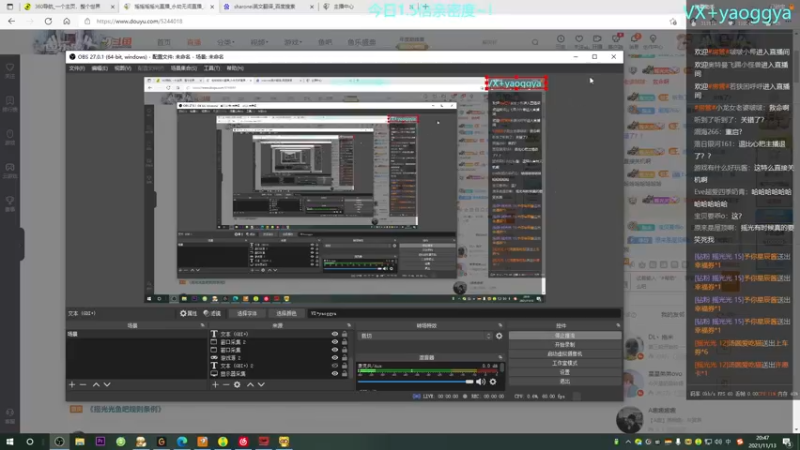The height and width of the screenshot is (450, 800).
Task: Open the 视图(V) menu in OBS
Action: 122,68
